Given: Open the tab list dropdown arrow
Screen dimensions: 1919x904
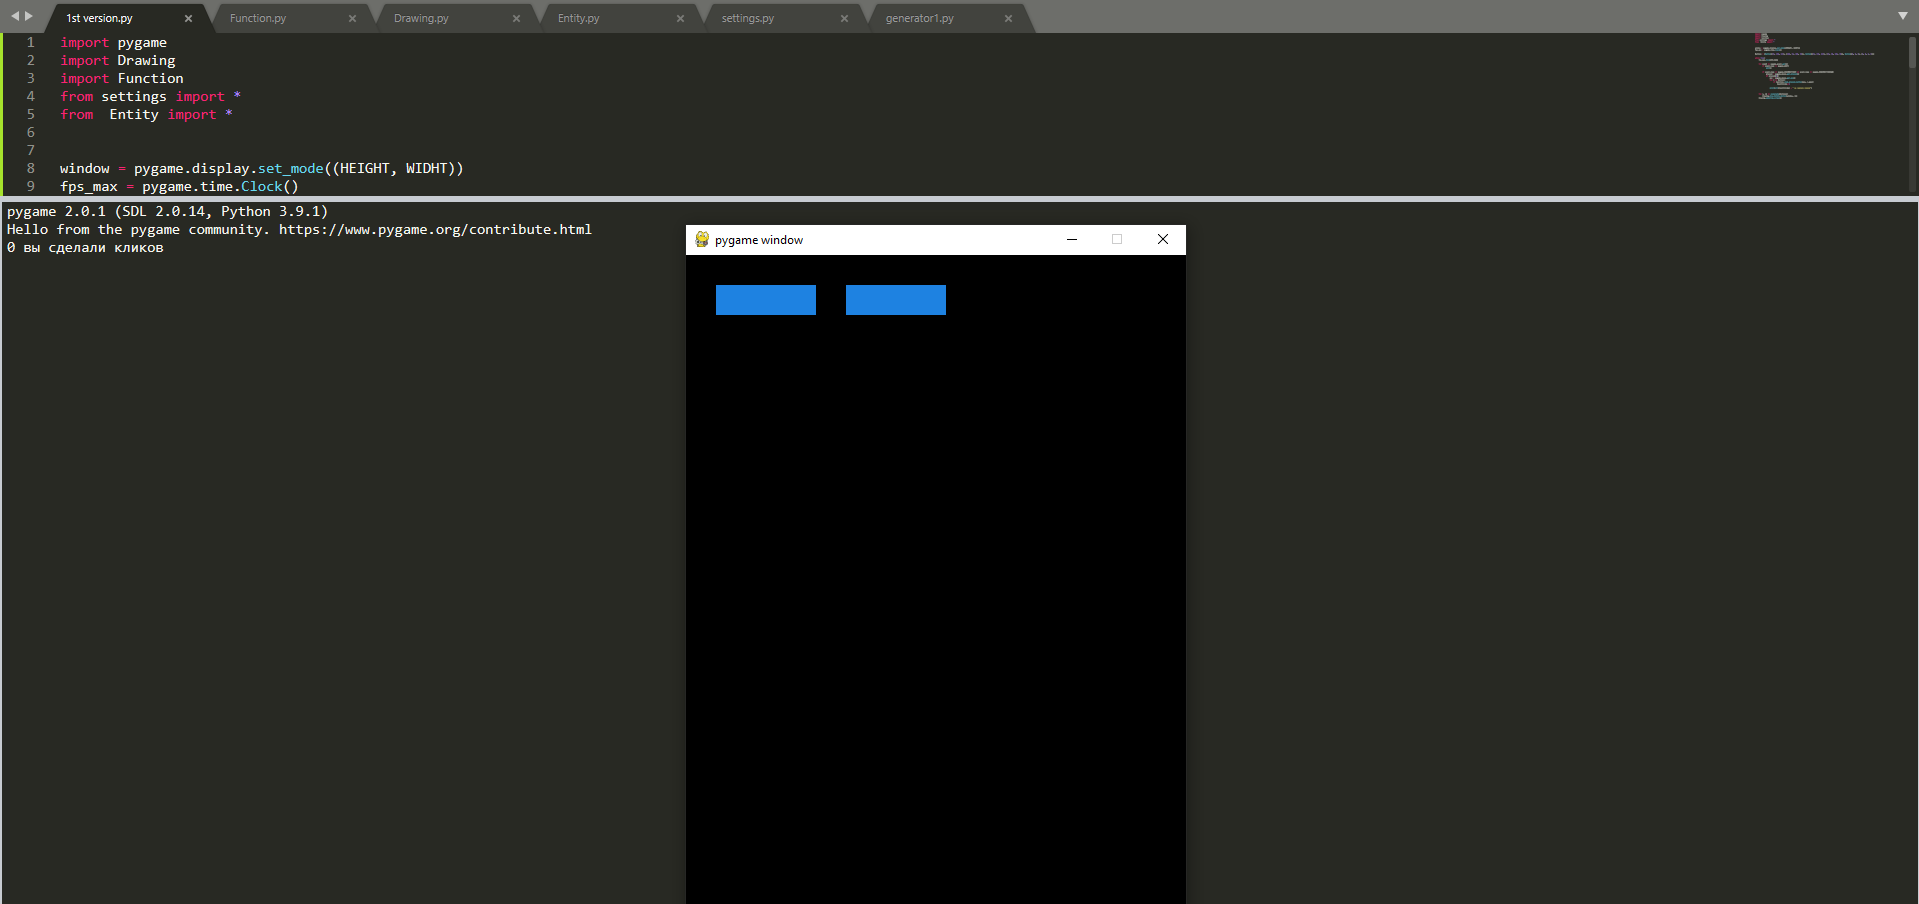Looking at the screenshot, I should pos(1903,16).
